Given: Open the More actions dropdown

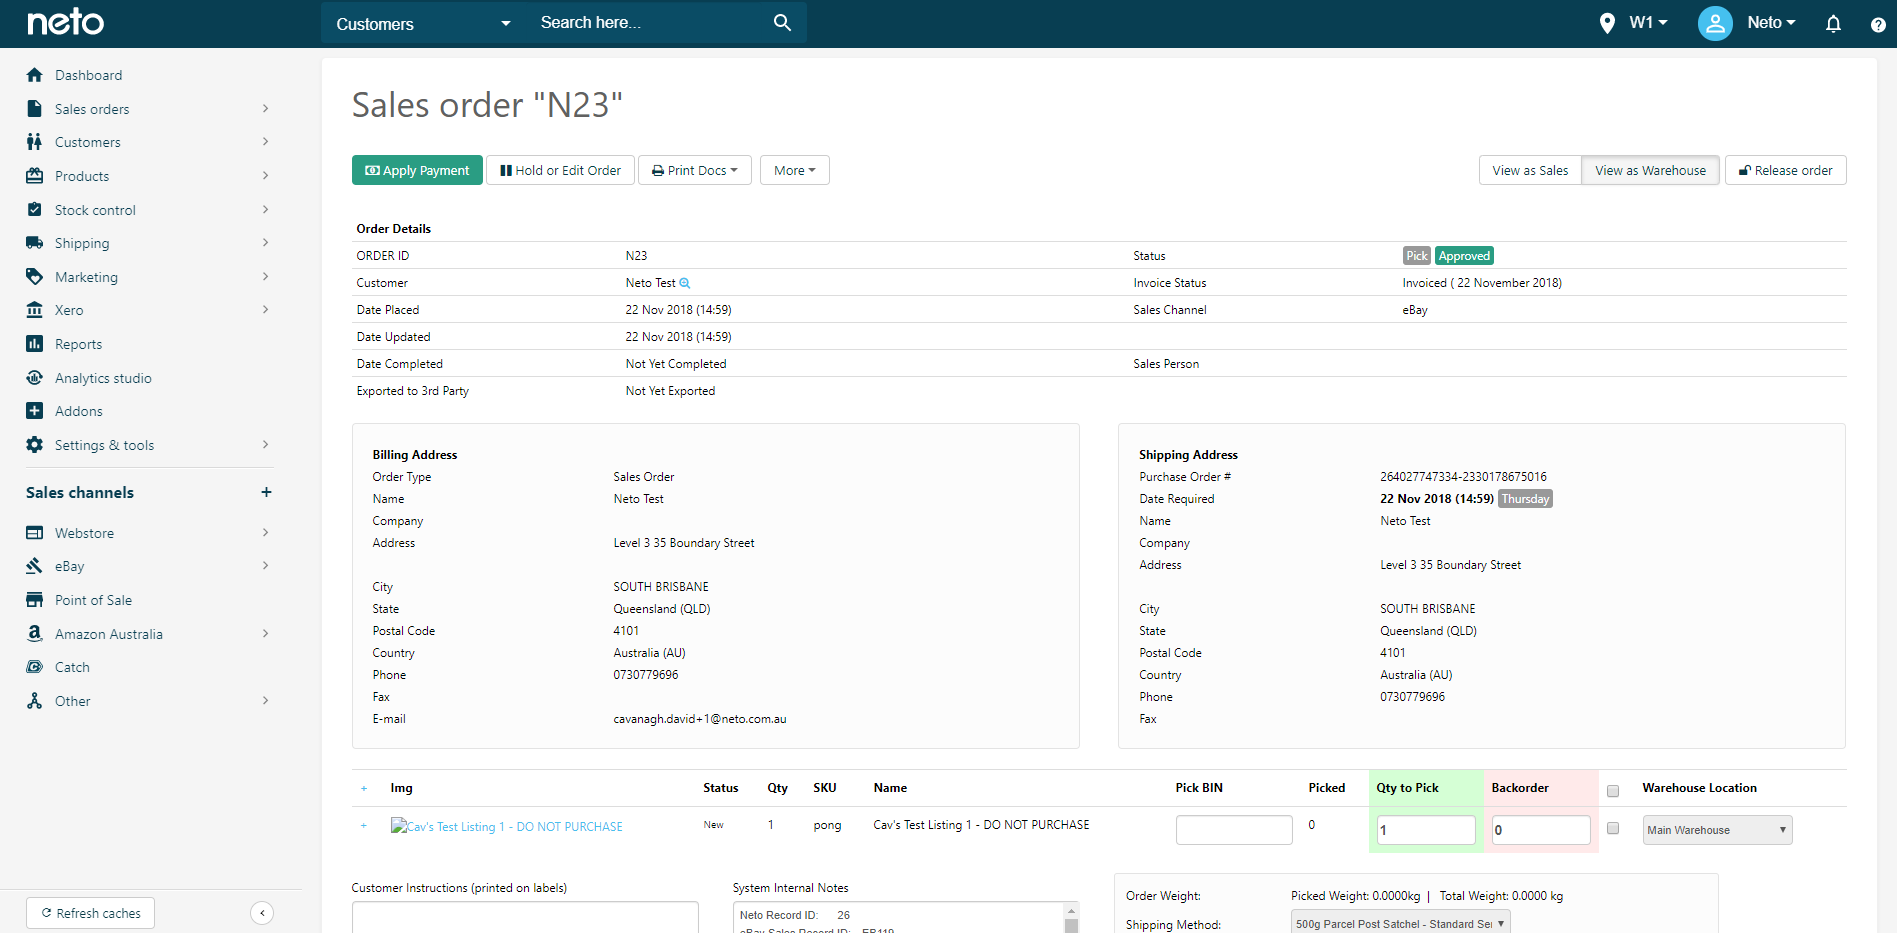Looking at the screenshot, I should click(x=794, y=170).
